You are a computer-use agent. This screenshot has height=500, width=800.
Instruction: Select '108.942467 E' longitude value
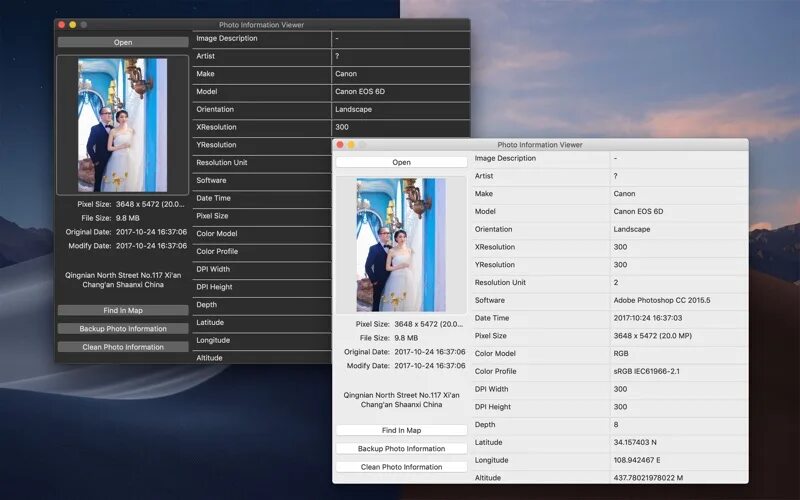pos(637,460)
